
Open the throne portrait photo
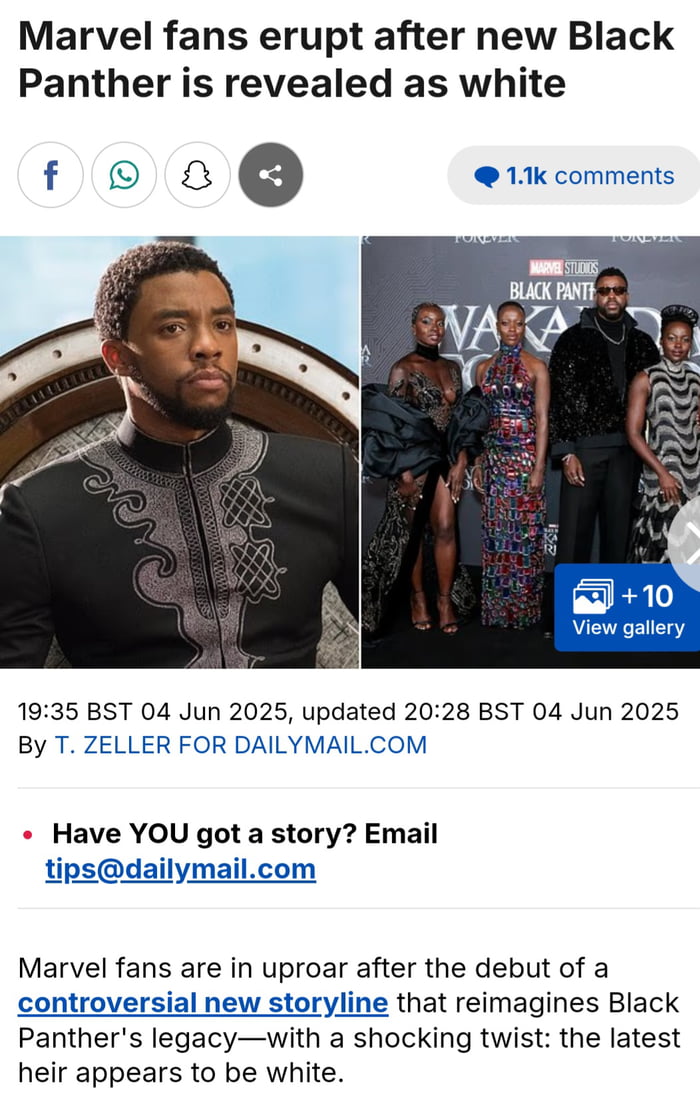click(179, 452)
